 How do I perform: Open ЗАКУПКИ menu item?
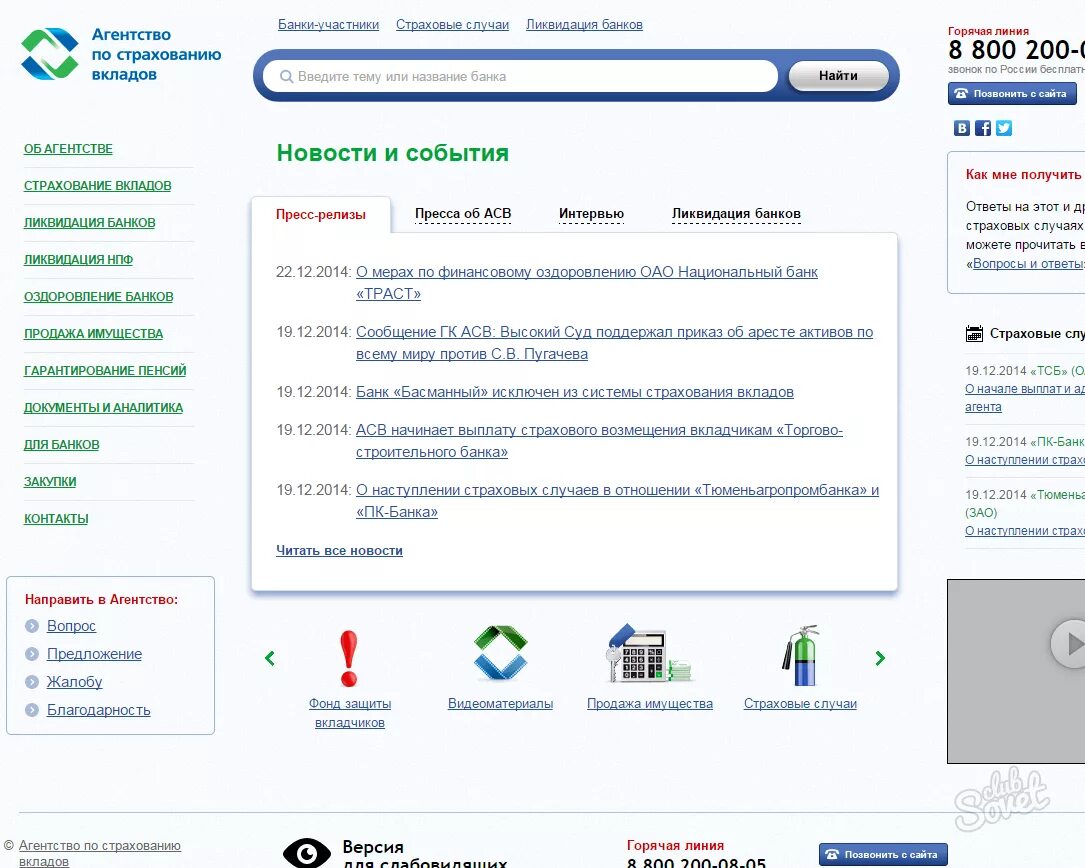tap(50, 482)
